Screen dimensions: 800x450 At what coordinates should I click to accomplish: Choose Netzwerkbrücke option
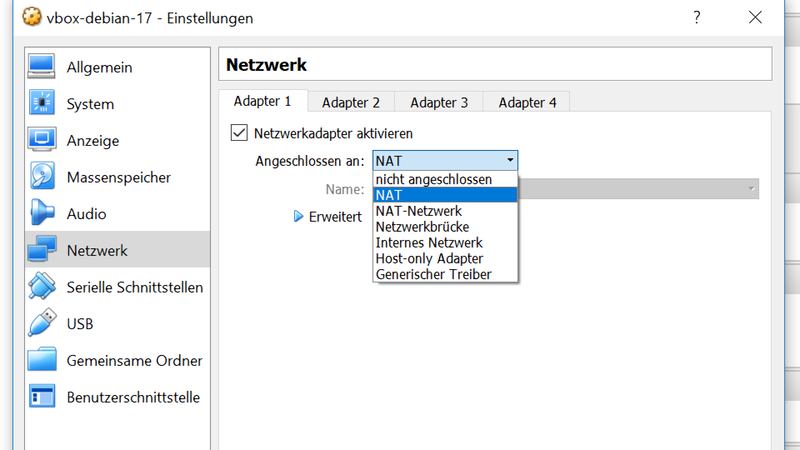point(445,227)
